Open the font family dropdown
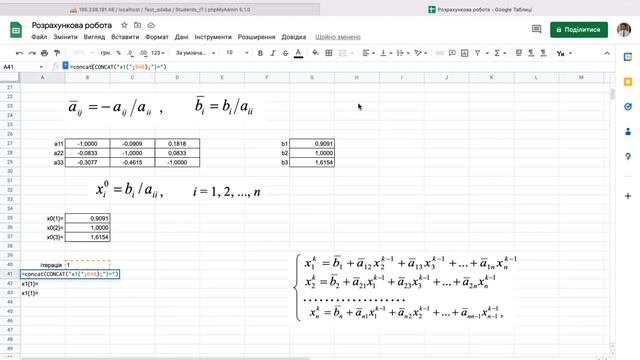This screenshot has height=360, width=640. pyautogui.click(x=195, y=53)
